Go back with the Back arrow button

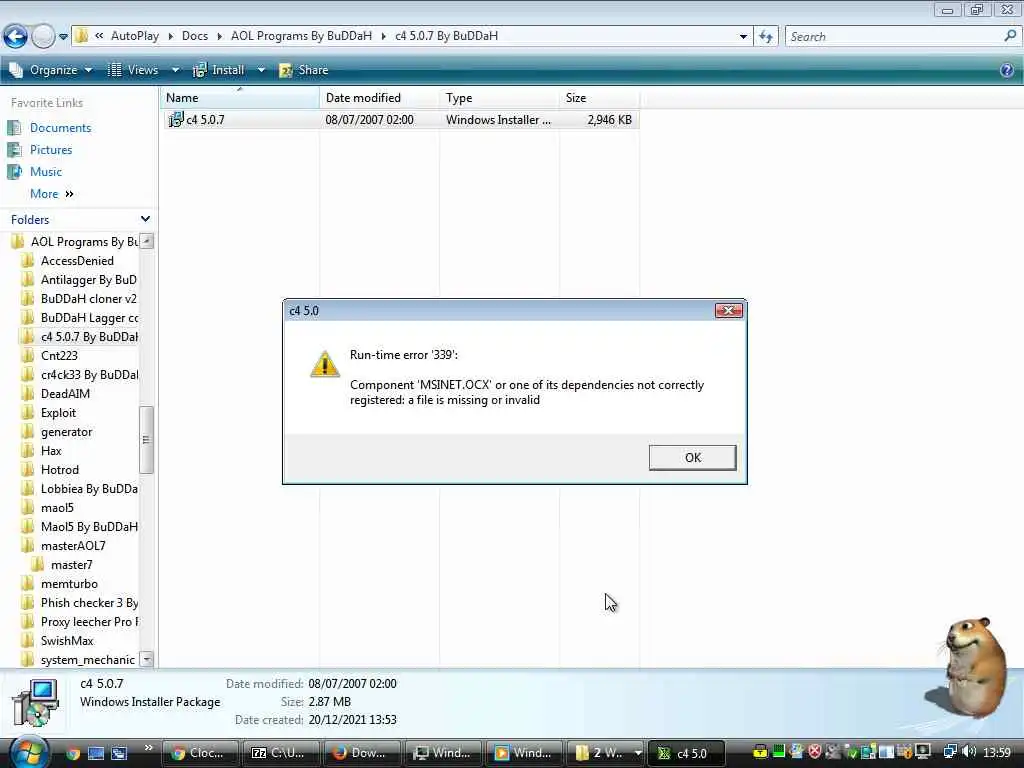pos(15,37)
